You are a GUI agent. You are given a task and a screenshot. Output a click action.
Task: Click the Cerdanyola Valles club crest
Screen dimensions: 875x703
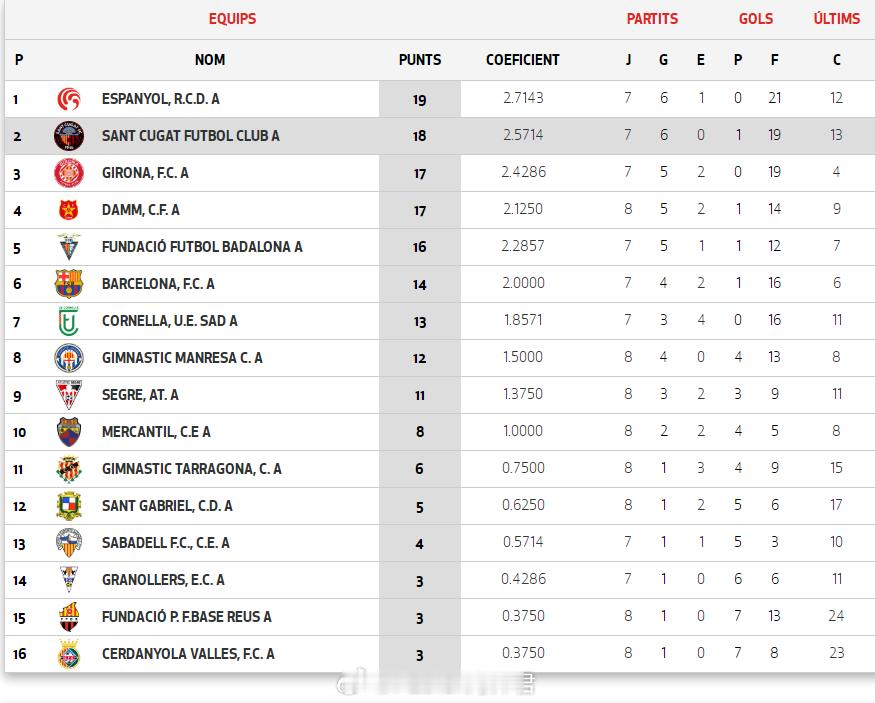click(x=69, y=654)
